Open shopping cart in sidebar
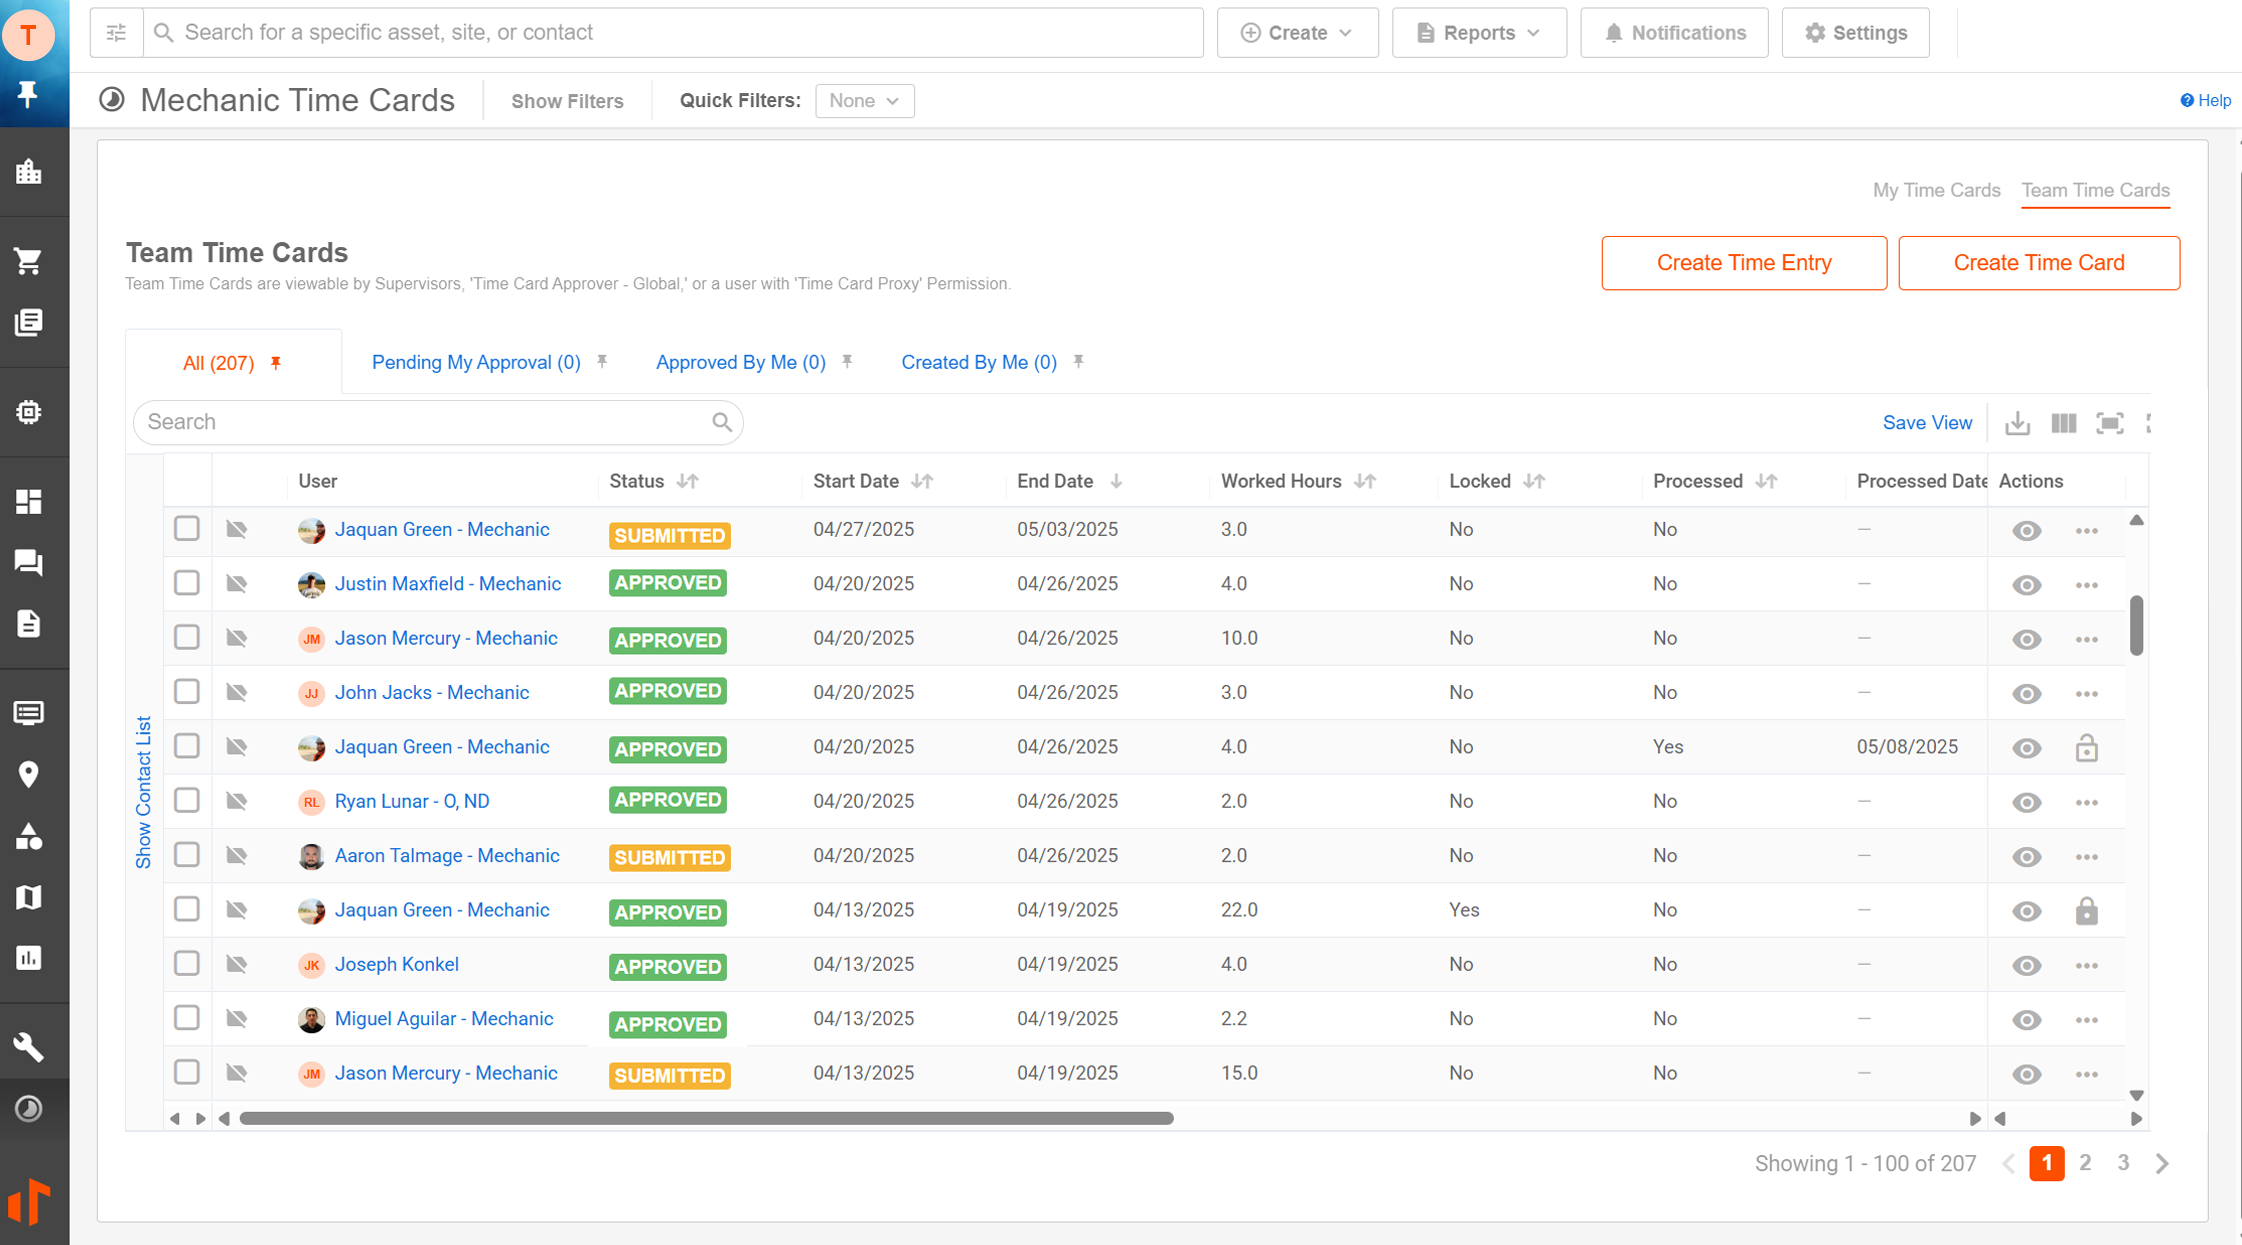The height and width of the screenshot is (1245, 2242). 29,261
